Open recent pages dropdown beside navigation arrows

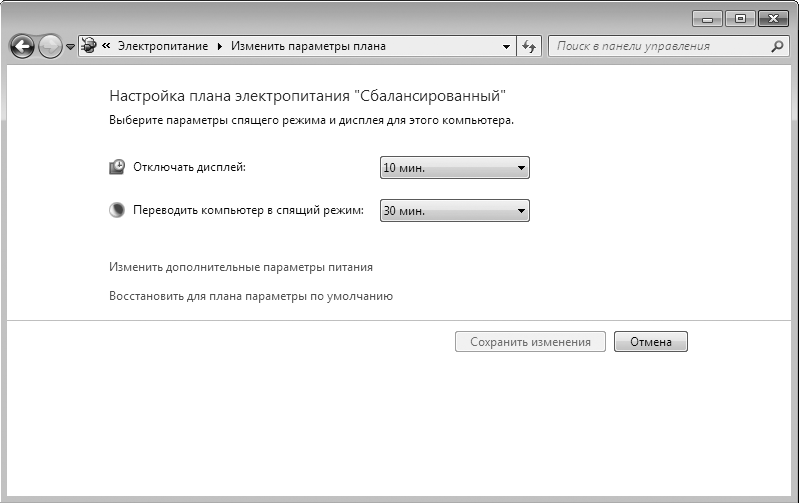tap(70, 47)
